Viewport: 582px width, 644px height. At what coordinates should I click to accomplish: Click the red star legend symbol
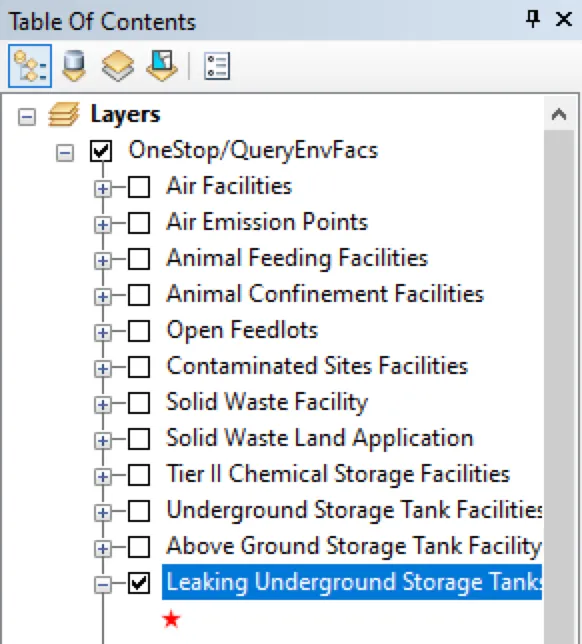tap(171, 619)
